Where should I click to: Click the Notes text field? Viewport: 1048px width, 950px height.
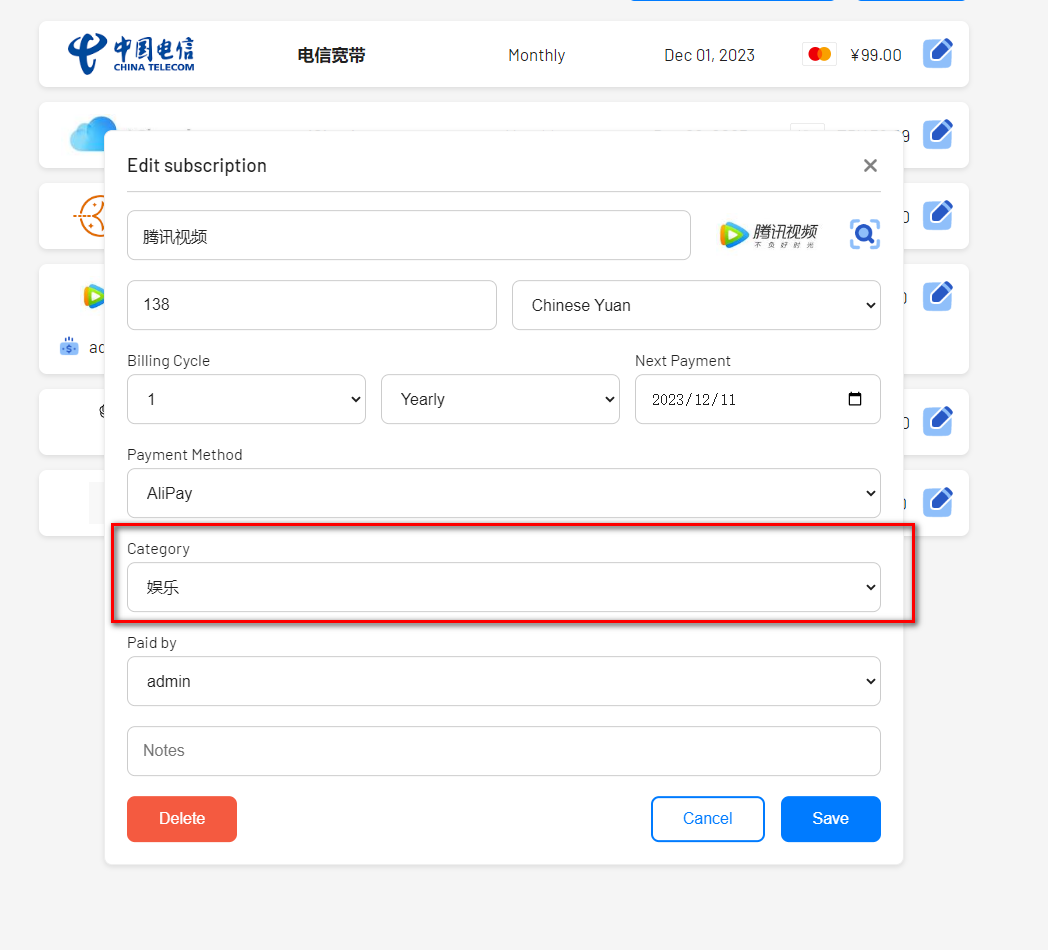coord(503,751)
